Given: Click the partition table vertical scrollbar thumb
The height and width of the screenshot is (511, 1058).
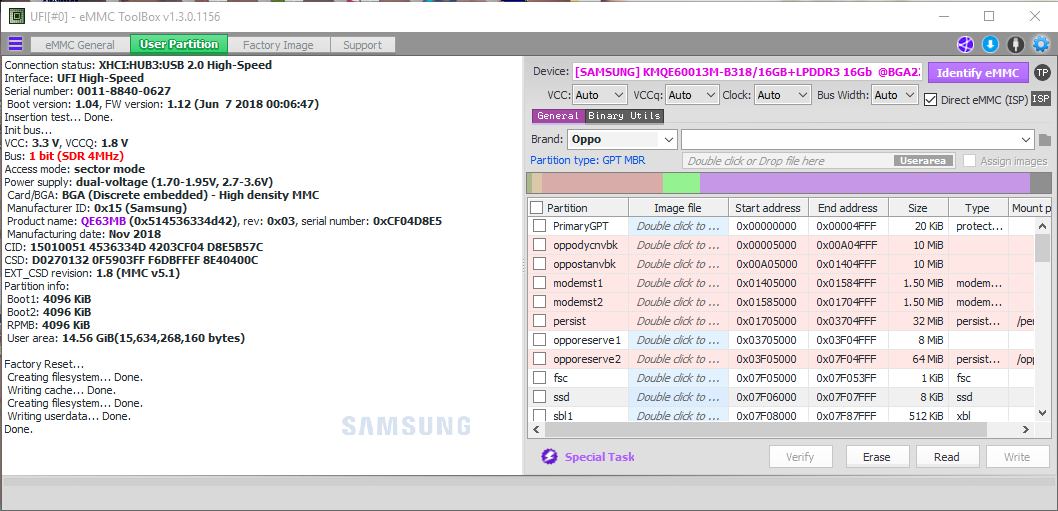Looking at the screenshot, I should tap(1042, 246).
